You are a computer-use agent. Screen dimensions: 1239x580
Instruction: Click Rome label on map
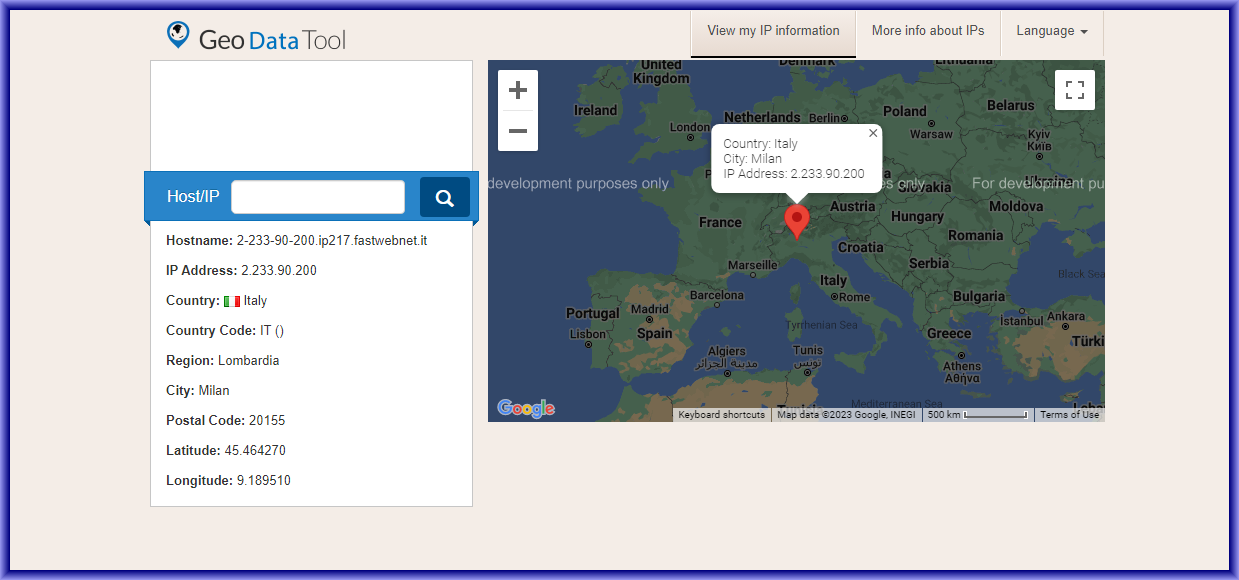(852, 297)
